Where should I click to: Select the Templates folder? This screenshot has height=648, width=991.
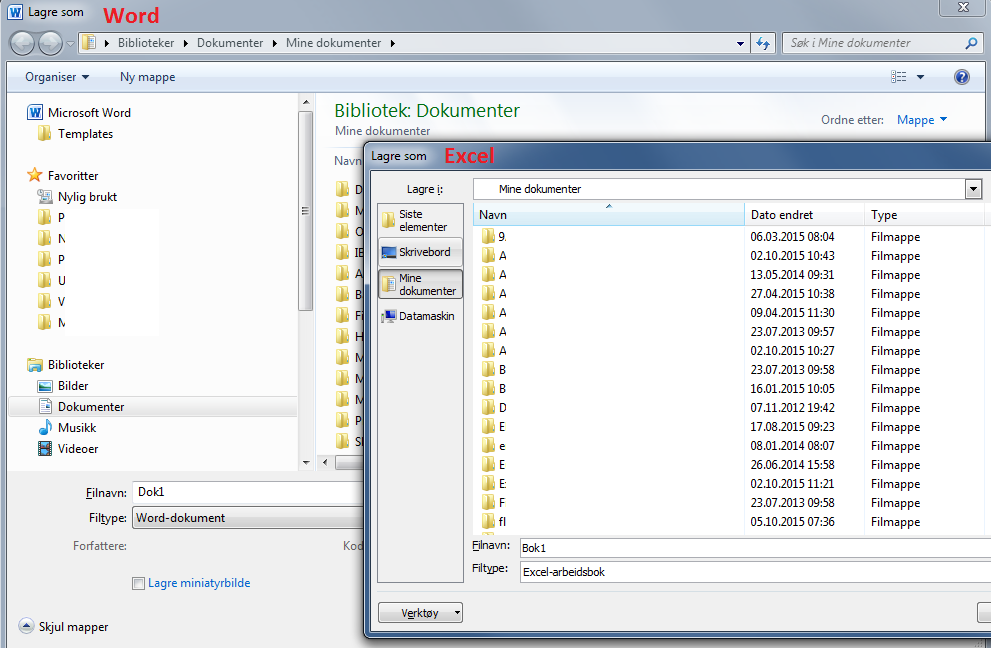tap(75, 134)
